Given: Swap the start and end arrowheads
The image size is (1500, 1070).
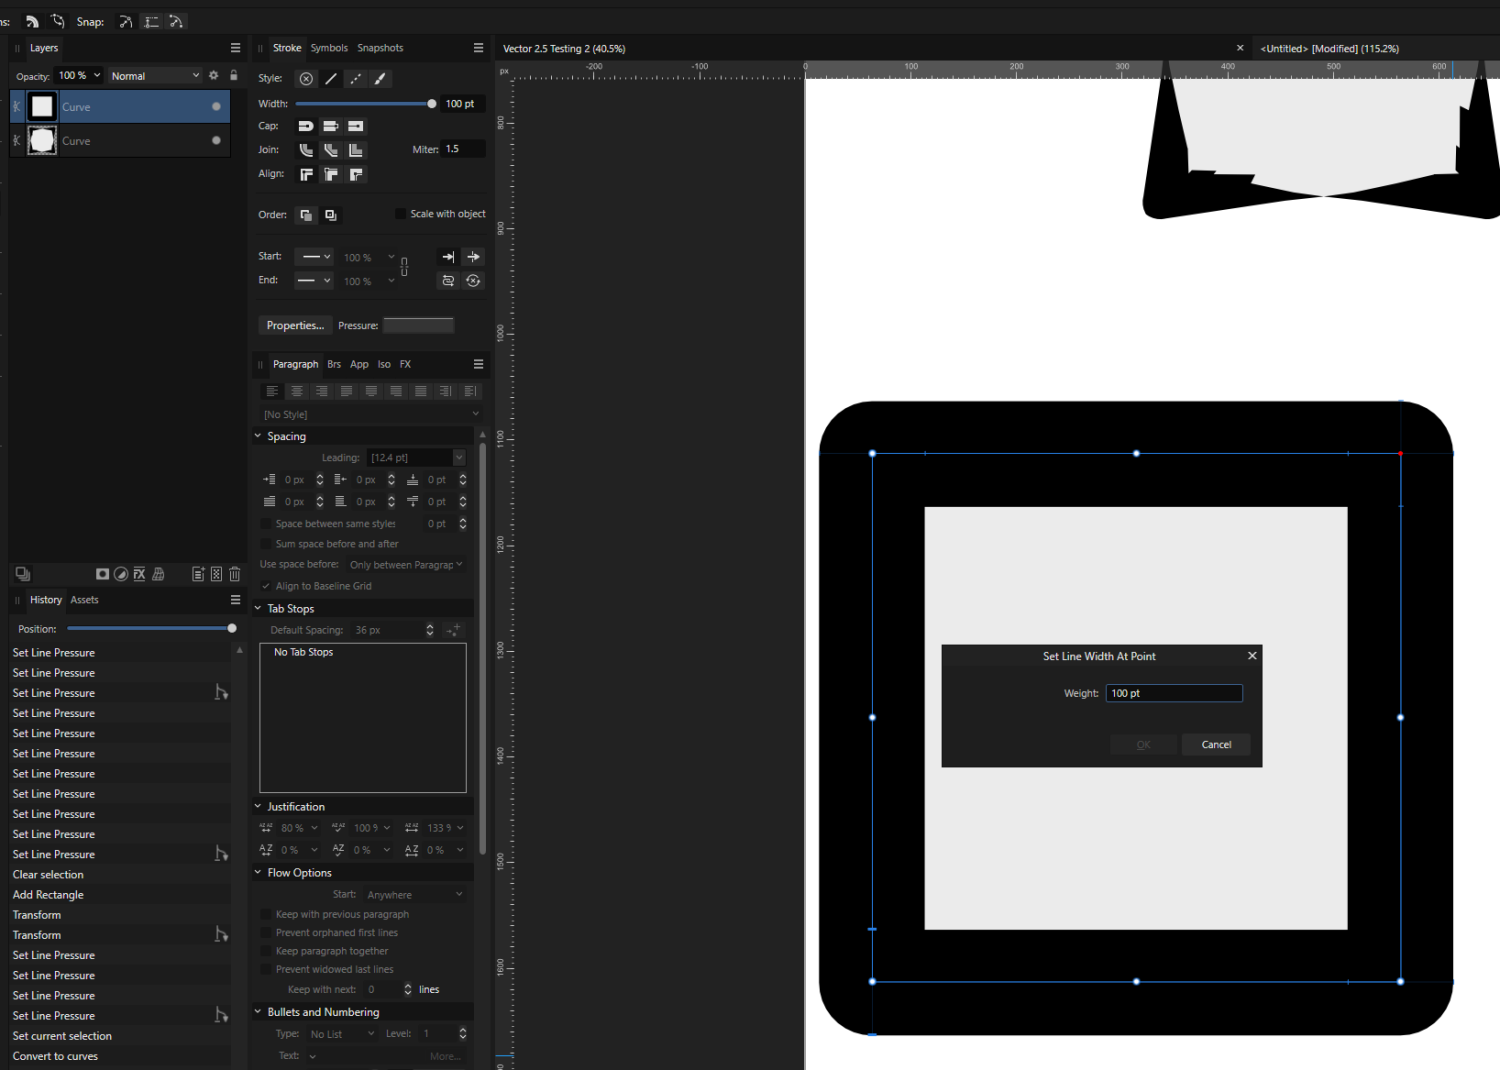Looking at the screenshot, I should tap(448, 281).
